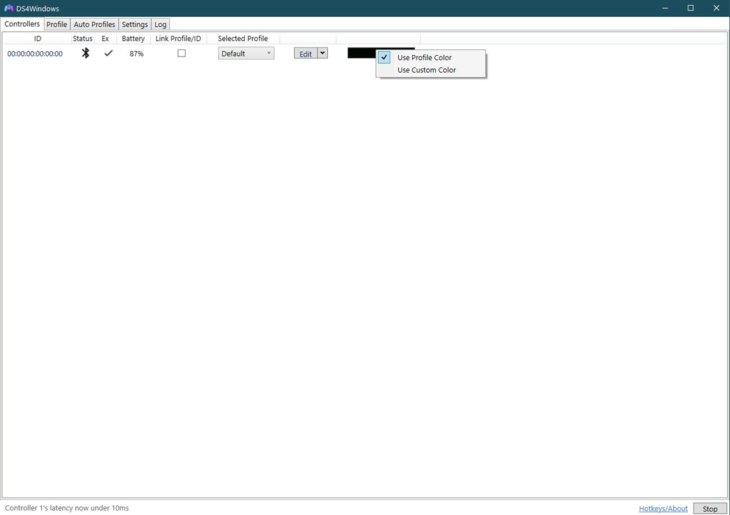Image resolution: width=730 pixels, height=515 pixels.
Task: Click the Ex column header
Action: tap(105, 38)
